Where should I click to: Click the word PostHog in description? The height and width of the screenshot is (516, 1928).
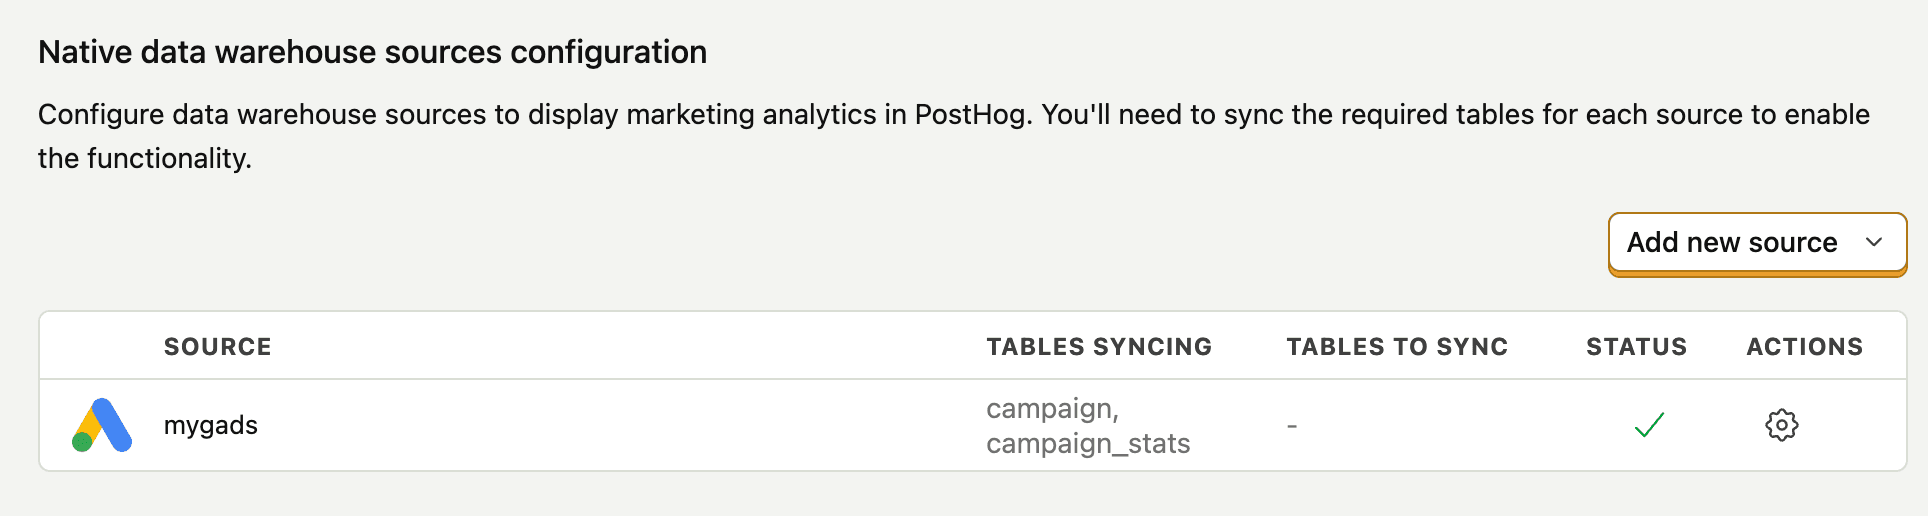(x=970, y=115)
